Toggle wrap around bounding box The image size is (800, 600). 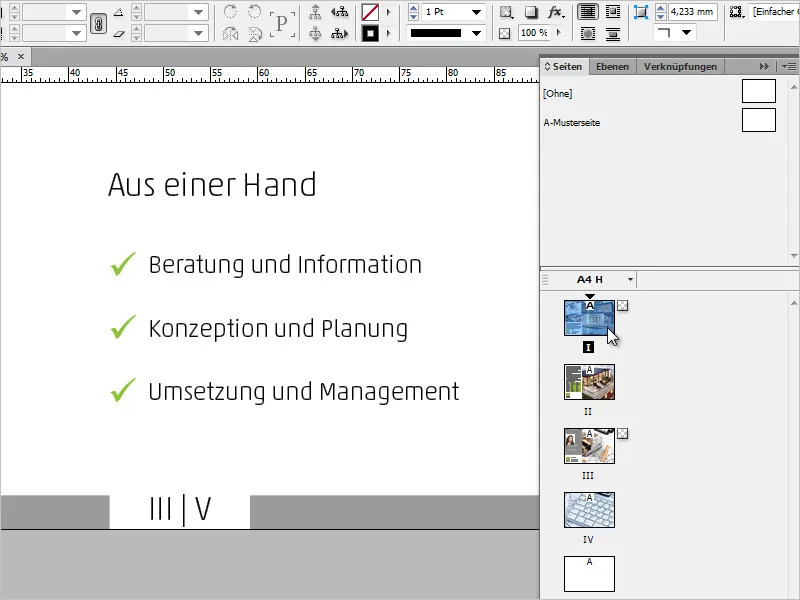pos(612,12)
